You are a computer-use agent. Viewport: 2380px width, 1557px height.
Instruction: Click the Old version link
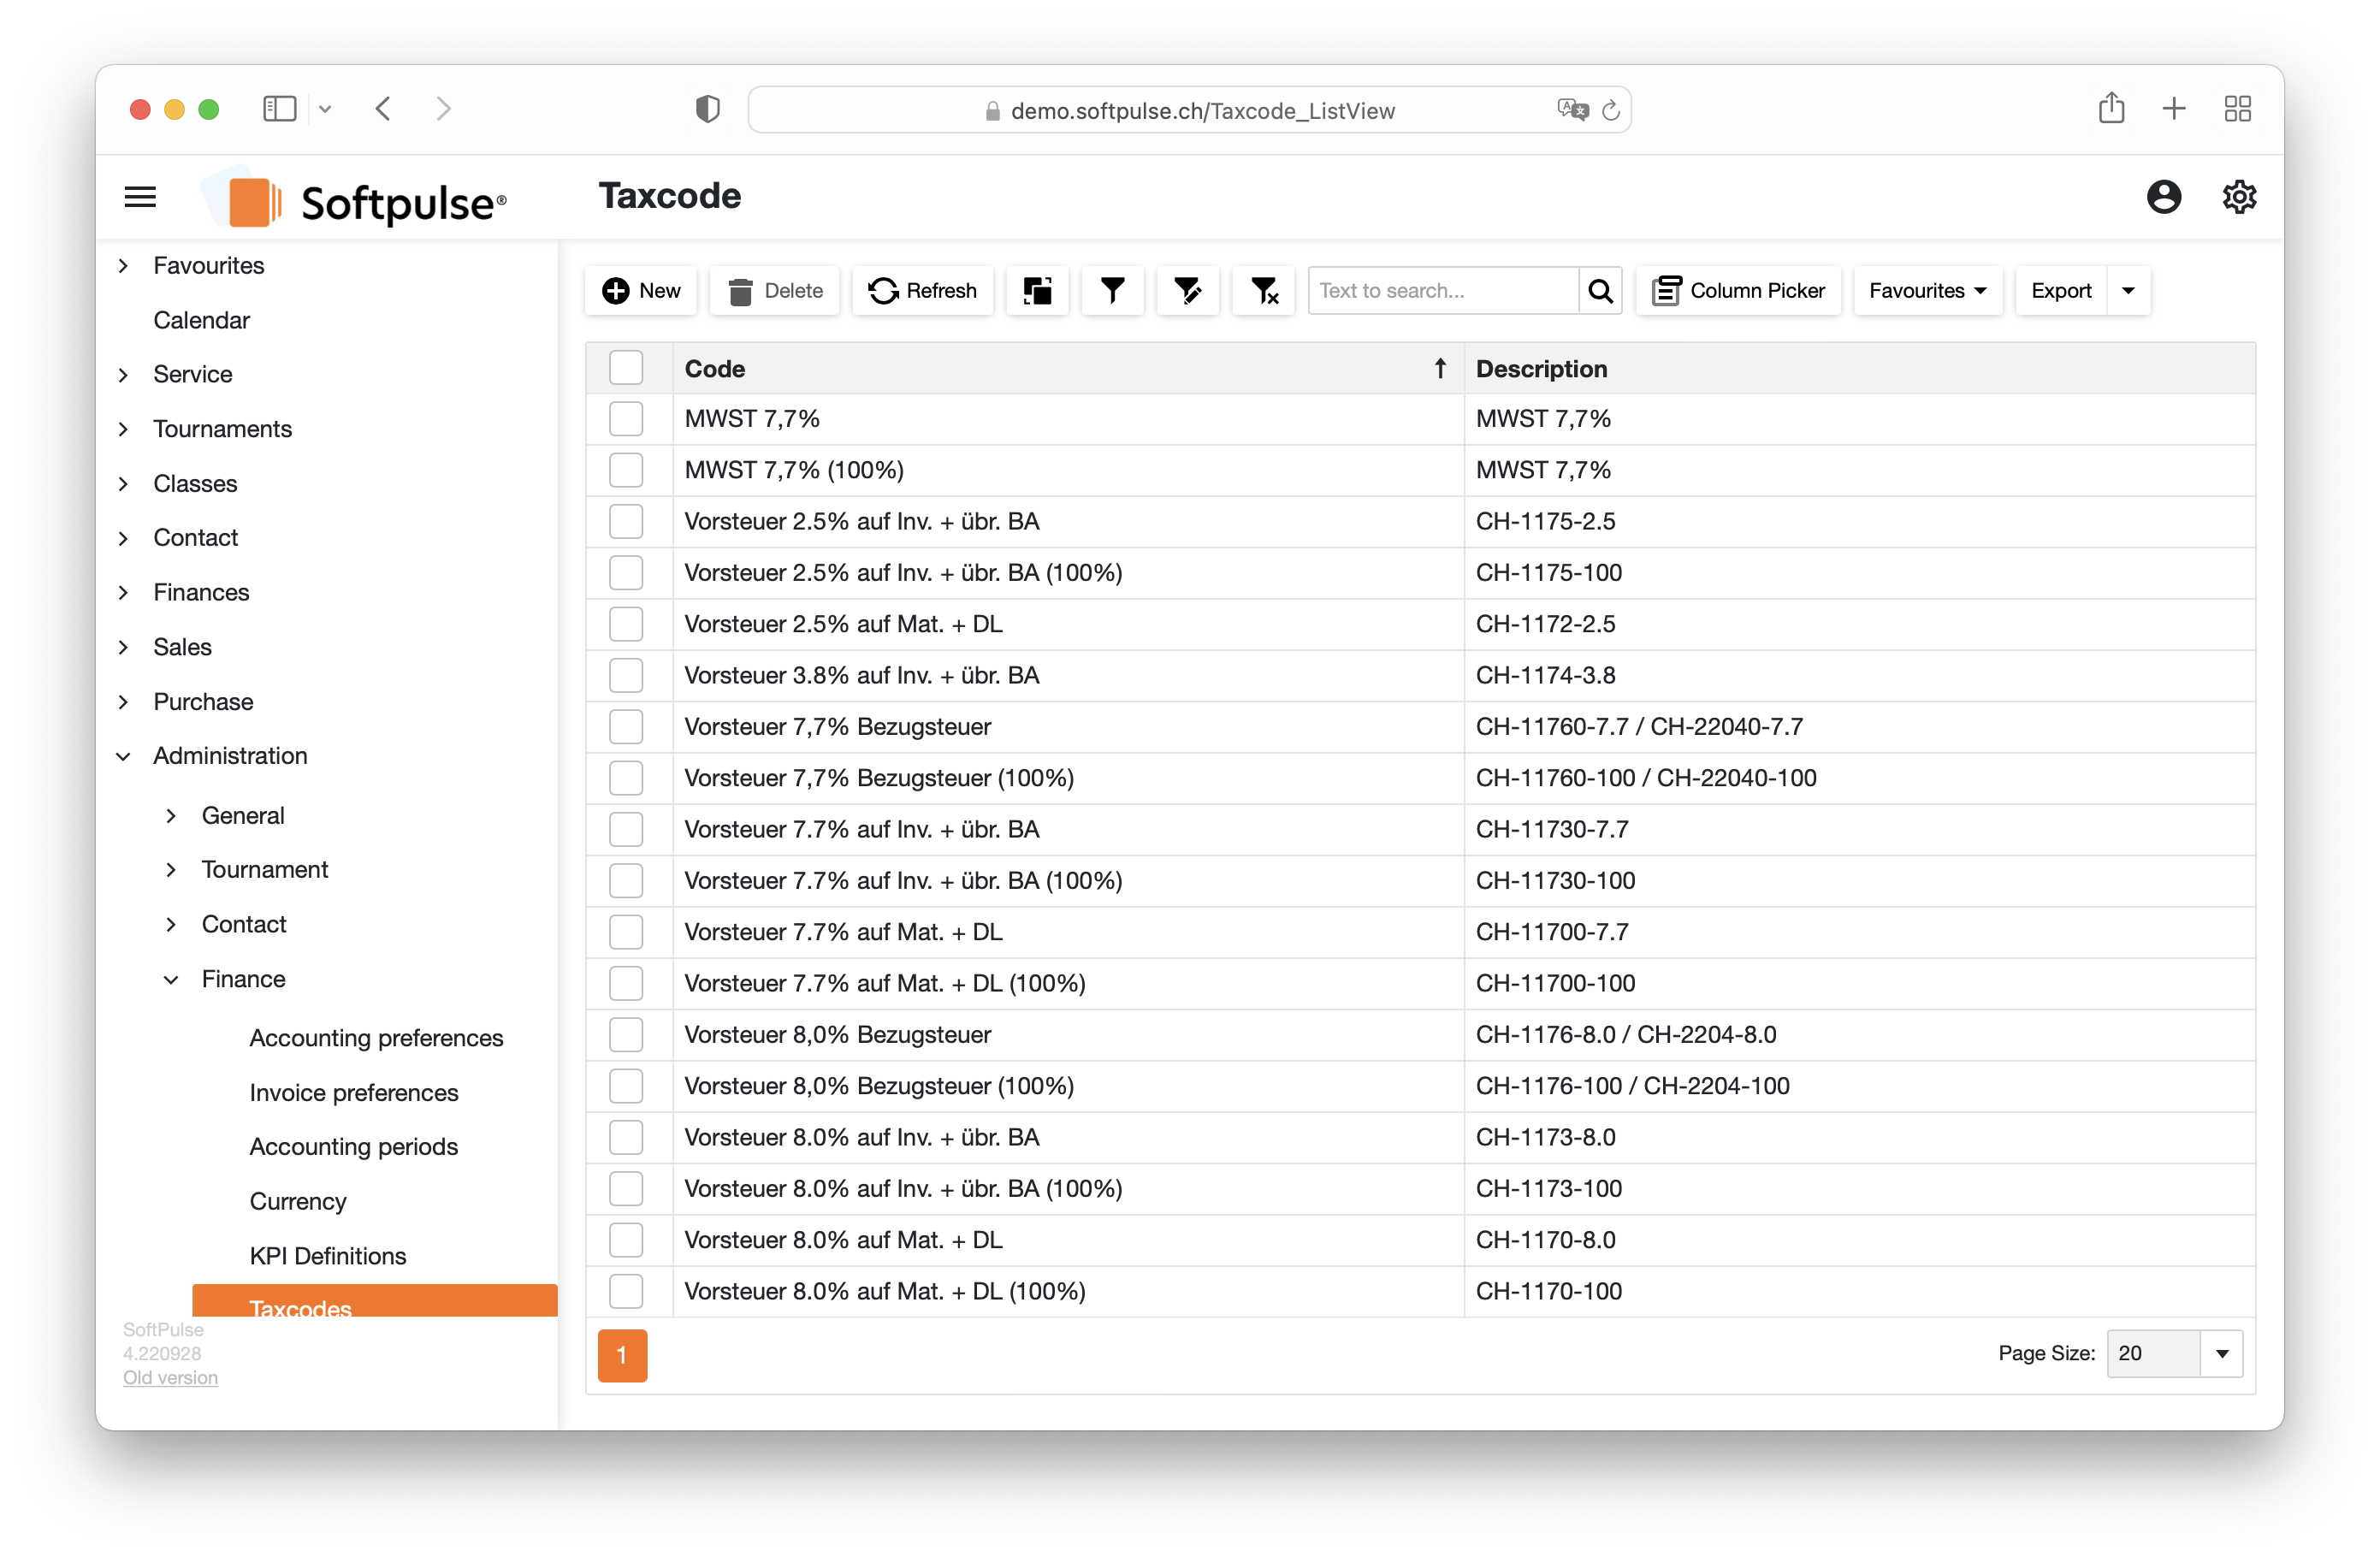click(170, 1377)
